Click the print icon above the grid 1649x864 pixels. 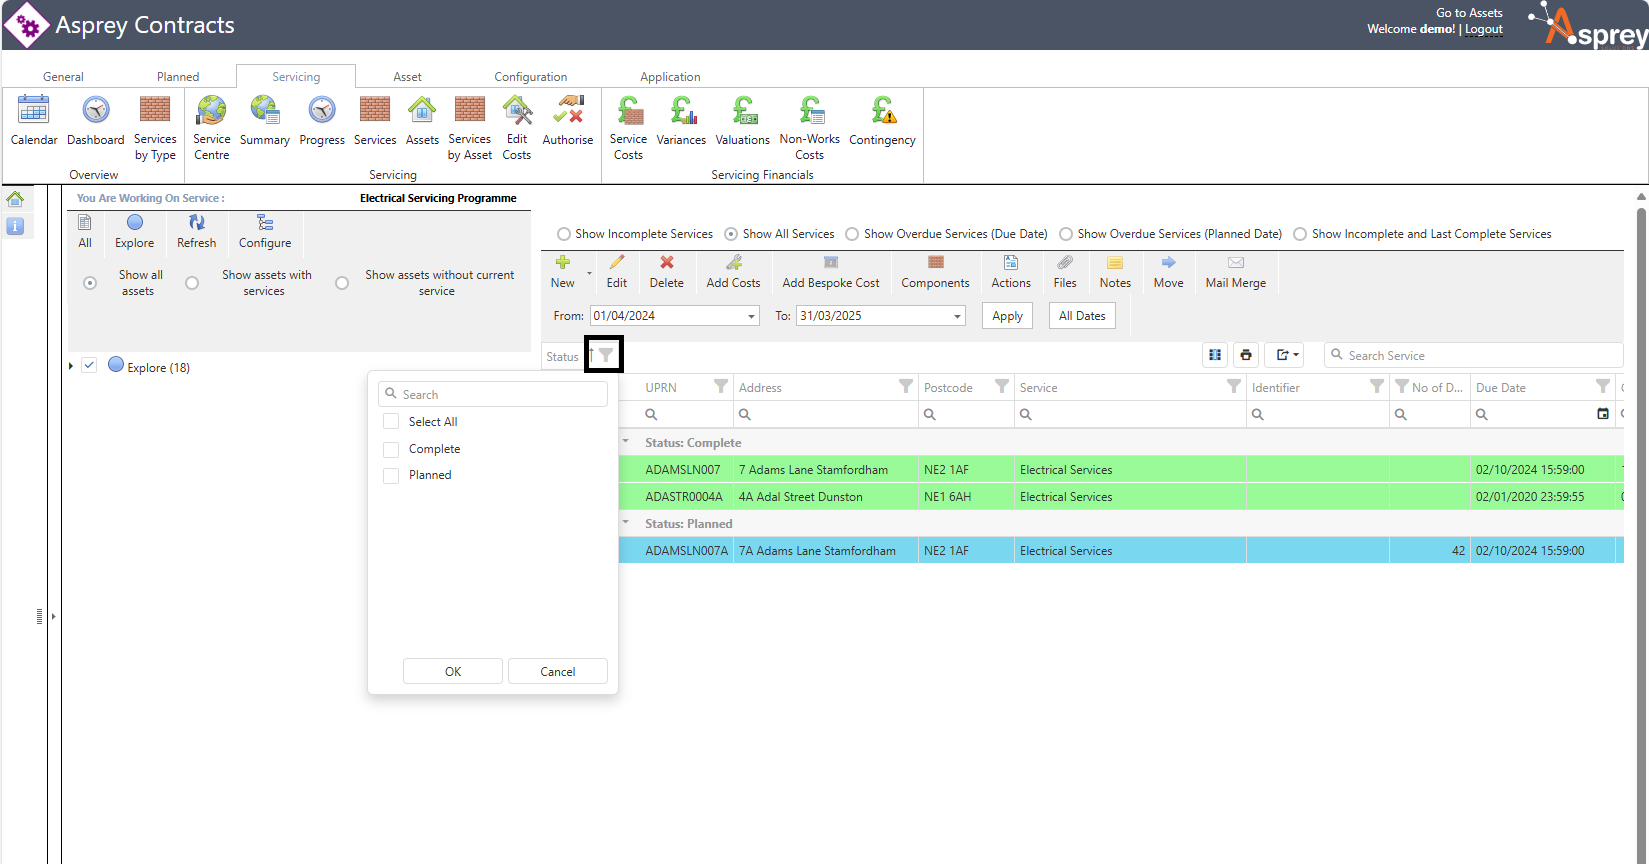tap(1246, 355)
